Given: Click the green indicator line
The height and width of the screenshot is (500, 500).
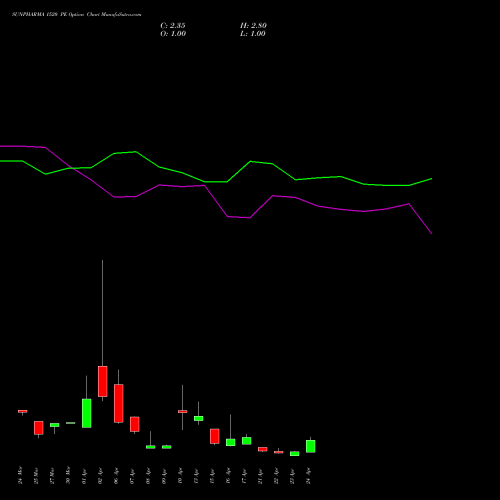Looking at the screenshot, I should click(x=216, y=182).
